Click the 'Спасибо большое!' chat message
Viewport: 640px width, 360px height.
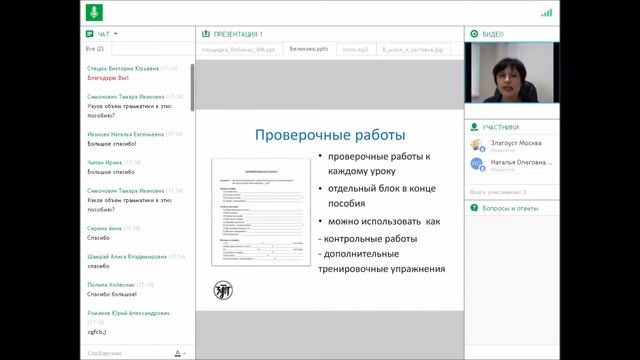coord(112,294)
